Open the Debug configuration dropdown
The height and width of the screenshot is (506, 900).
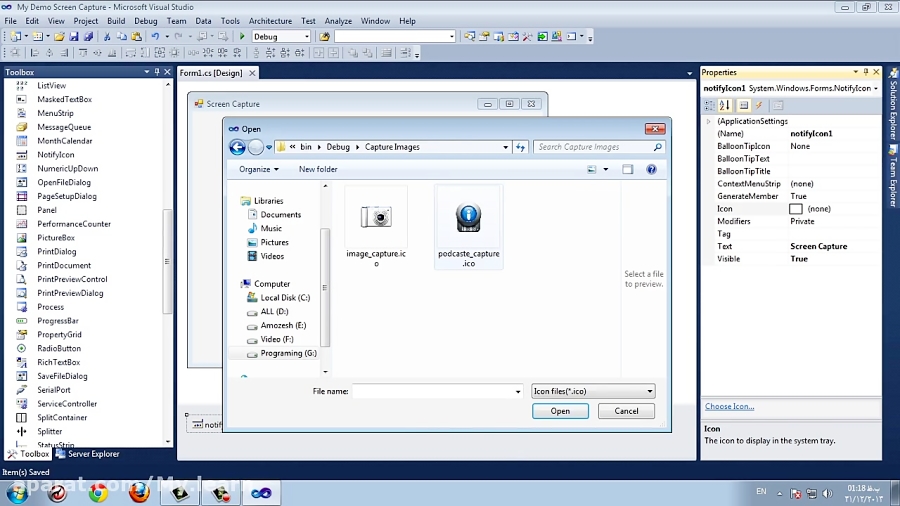[x=281, y=37]
